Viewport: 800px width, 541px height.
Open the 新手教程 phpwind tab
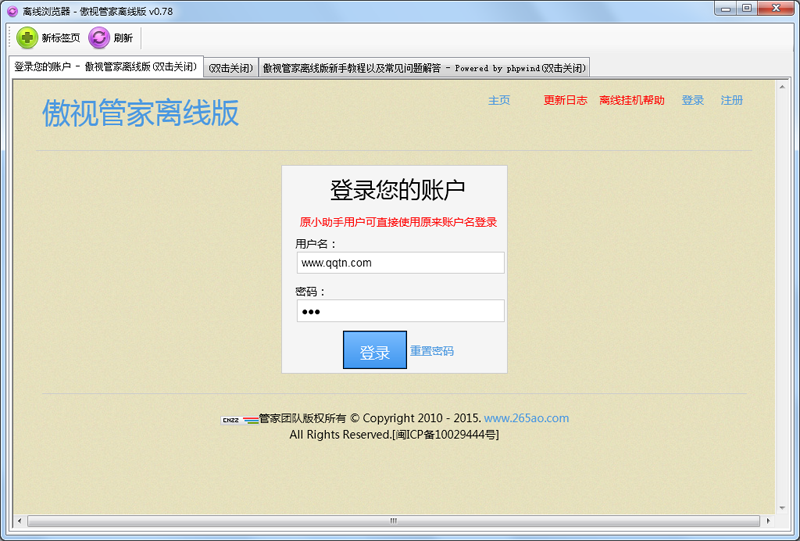(x=424, y=67)
